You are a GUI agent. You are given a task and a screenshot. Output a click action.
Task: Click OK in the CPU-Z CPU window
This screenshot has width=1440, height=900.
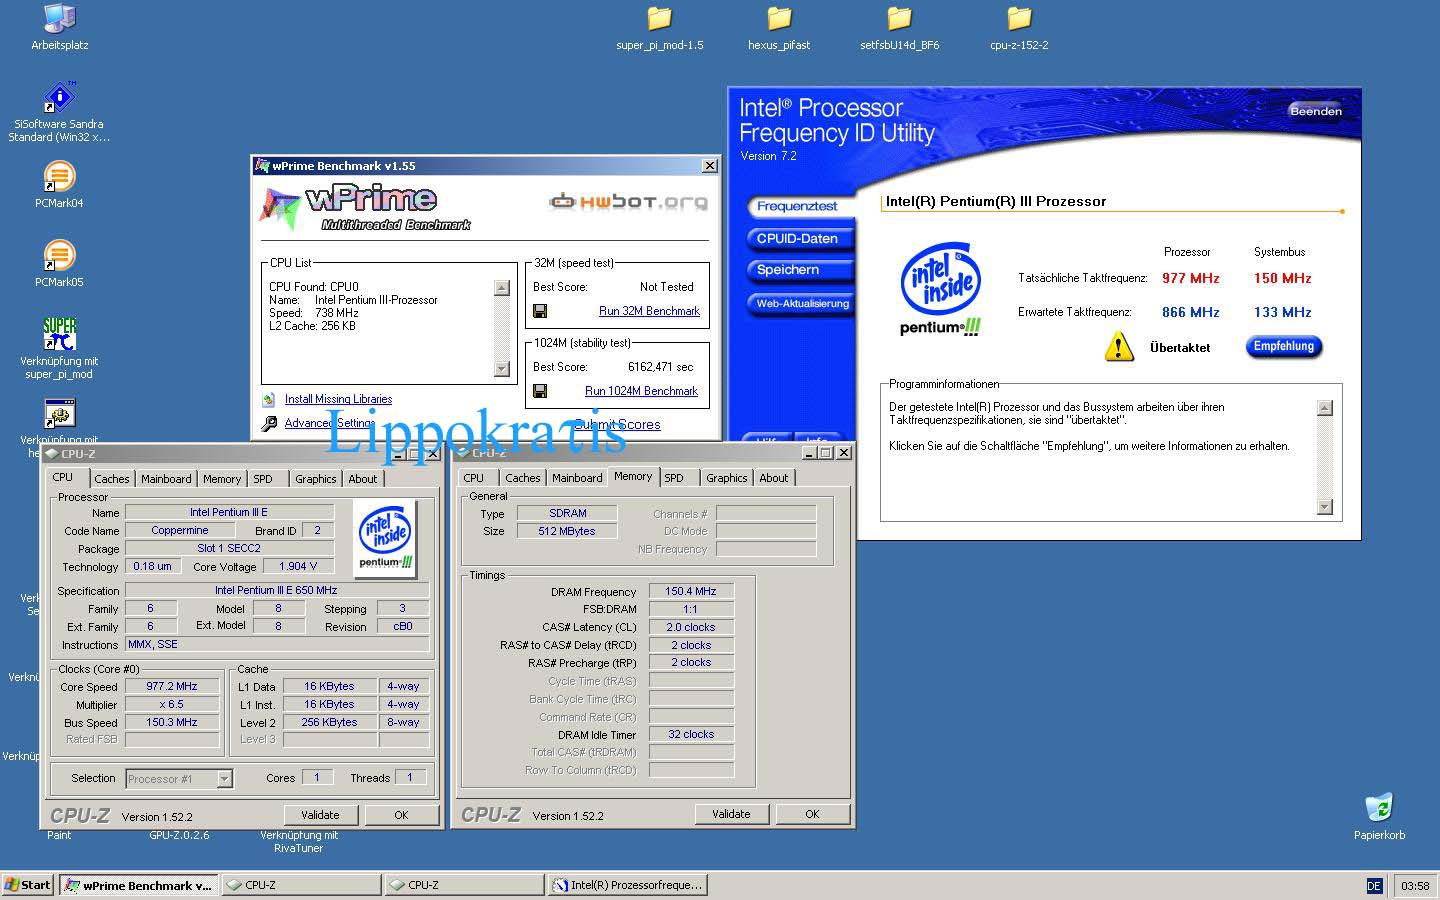click(x=401, y=815)
